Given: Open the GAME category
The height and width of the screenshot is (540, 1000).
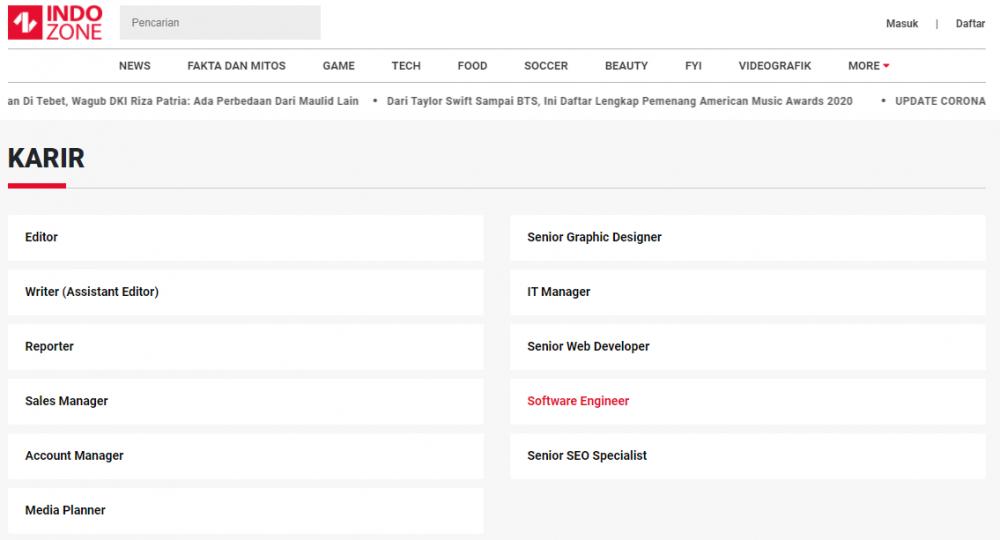Looking at the screenshot, I should [x=339, y=66].
